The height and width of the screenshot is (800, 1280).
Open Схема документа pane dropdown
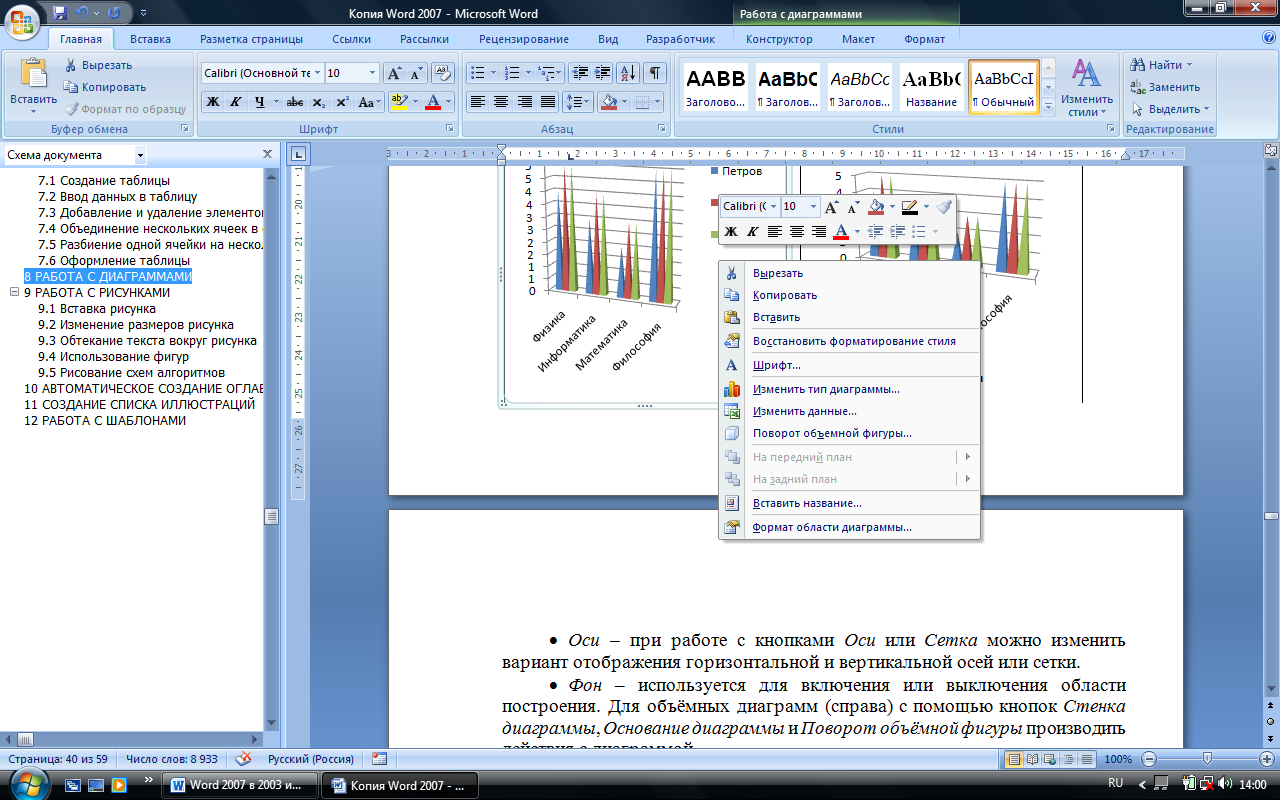pos(140,155)
